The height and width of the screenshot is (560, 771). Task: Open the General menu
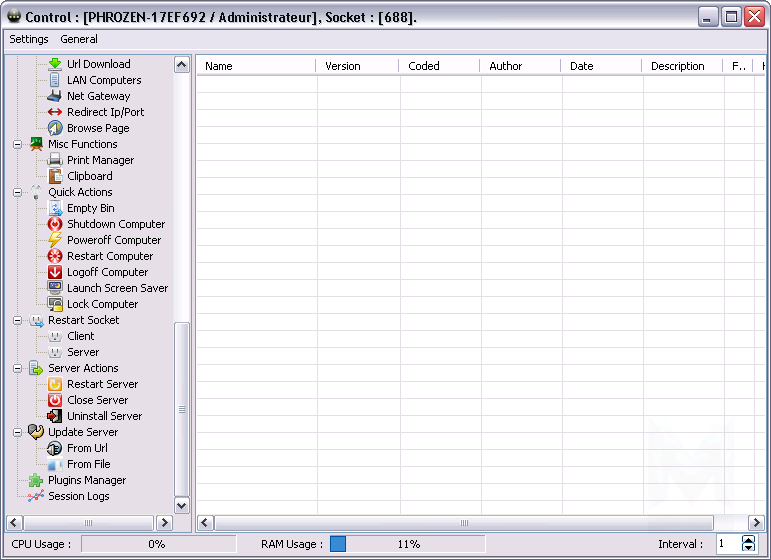[79, 39]
